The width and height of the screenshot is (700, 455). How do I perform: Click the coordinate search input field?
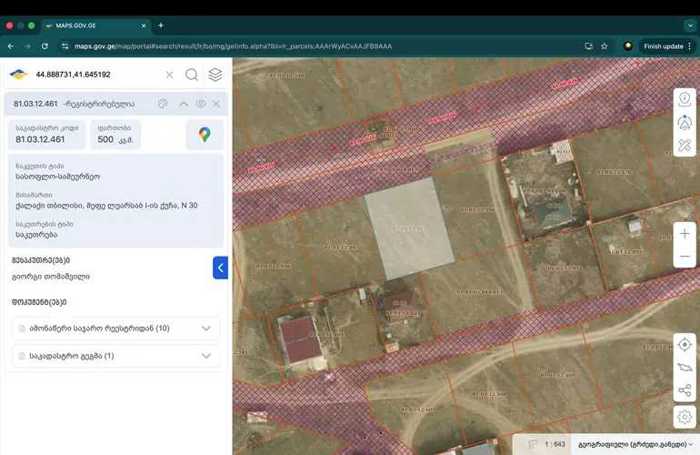coord(95,74)
